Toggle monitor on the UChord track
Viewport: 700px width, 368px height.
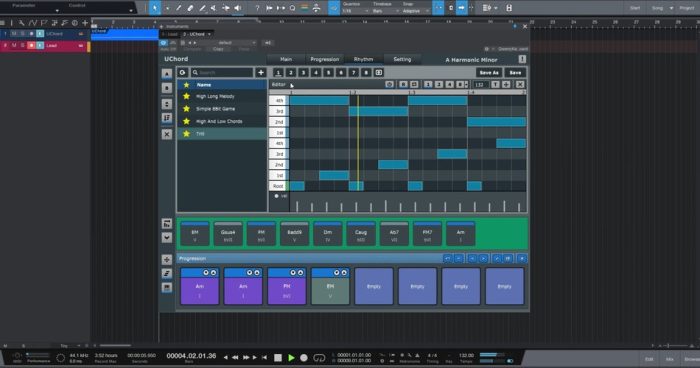(40, 33)
